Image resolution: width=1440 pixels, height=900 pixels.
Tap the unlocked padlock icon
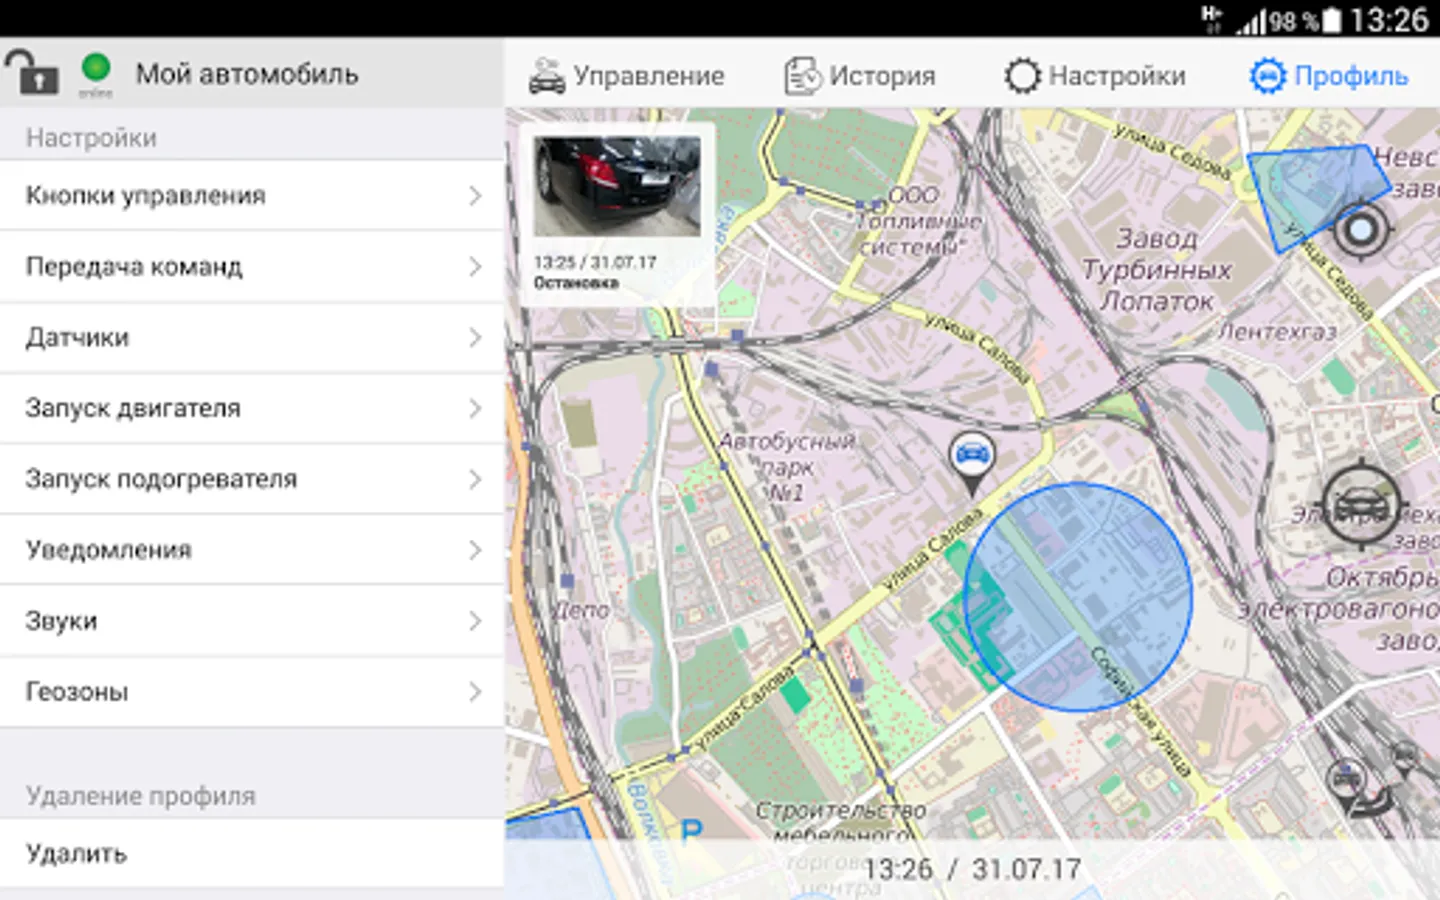[31, 73]
